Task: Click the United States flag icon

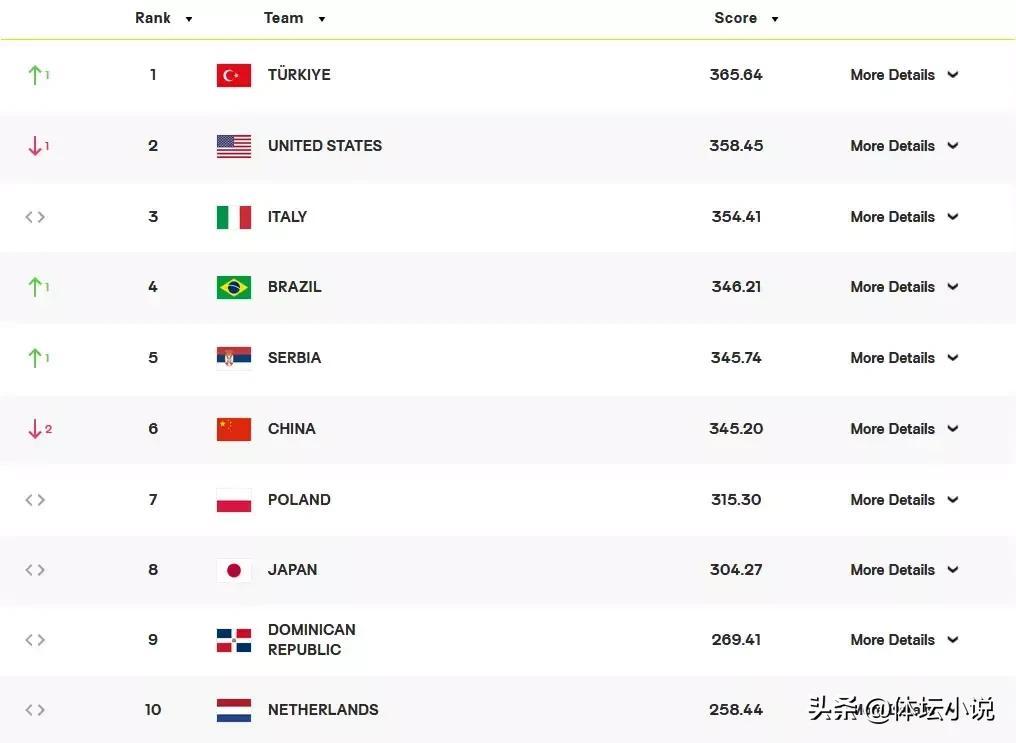Action: click(233, 146)
